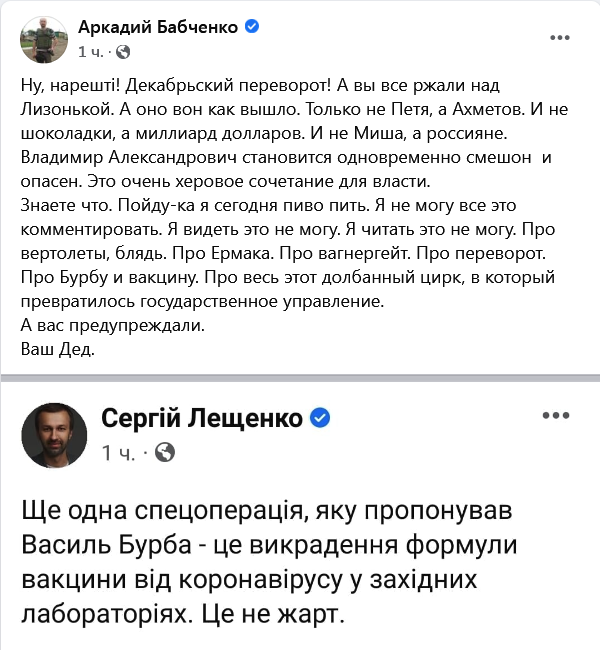The width and height of the screenshot is (600, 650).
Task: Click verified checkmark beside Сергій Лещенко
Action: tap(320, 417)
